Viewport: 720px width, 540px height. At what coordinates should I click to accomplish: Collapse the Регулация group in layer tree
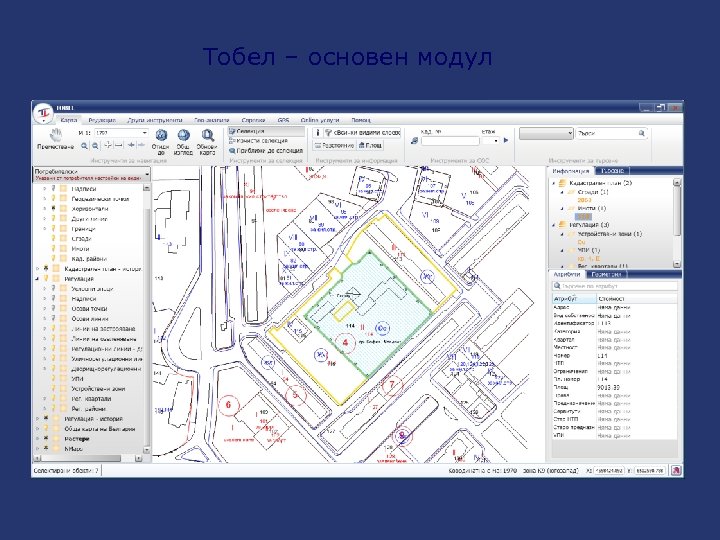coord(38,279)
